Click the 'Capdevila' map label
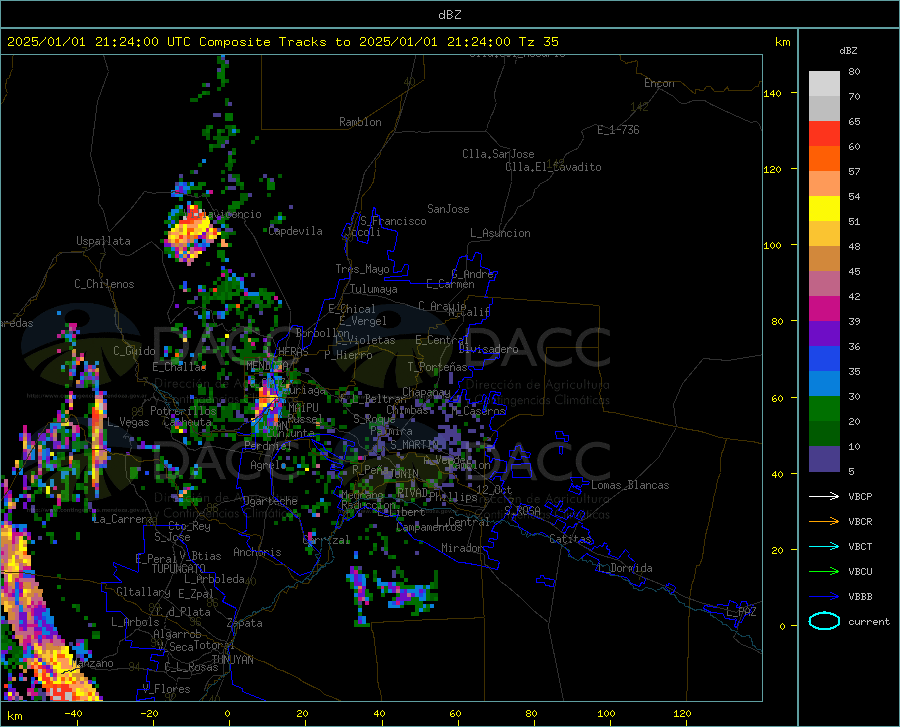The height and width of the screenshot is (727, 900). pos(296,231)
